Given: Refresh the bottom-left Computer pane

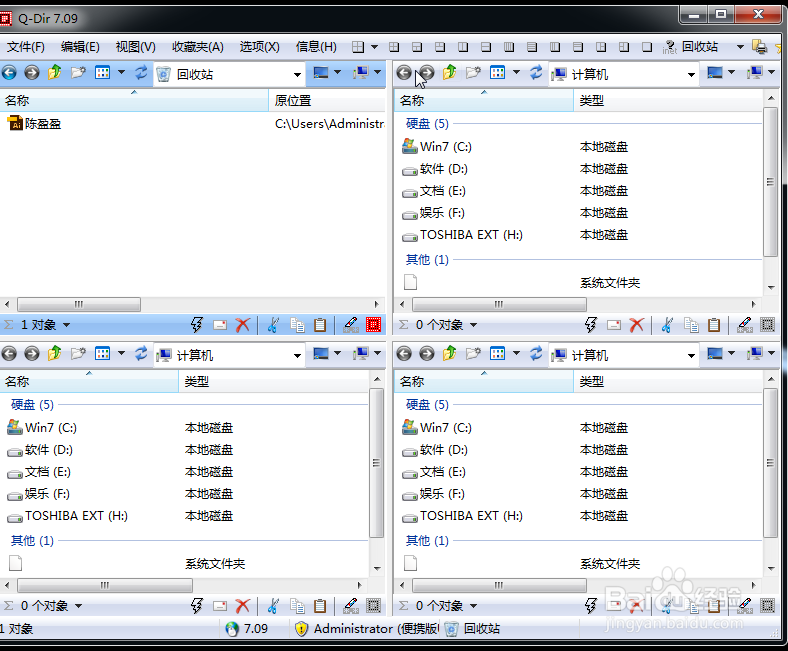Looking at the screenshot, I should pyautogui.click(x=141, y=354).
